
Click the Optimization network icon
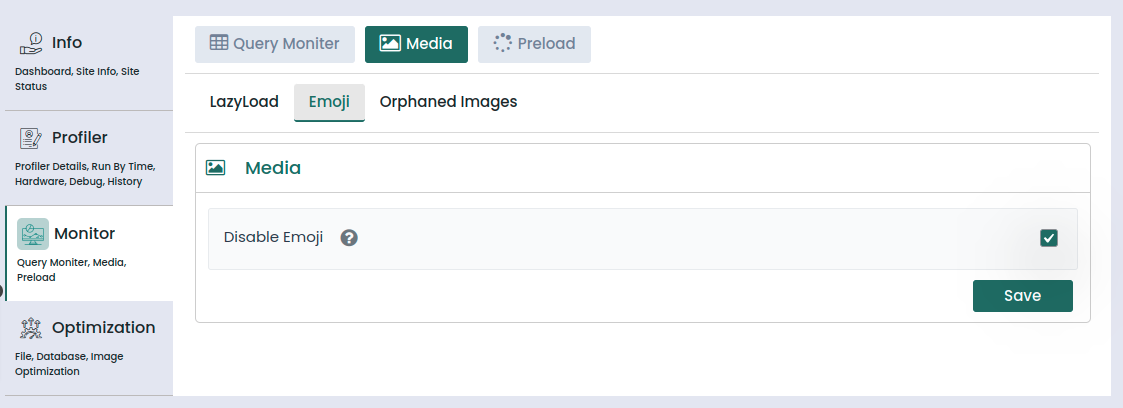click(x=31, y=328)
